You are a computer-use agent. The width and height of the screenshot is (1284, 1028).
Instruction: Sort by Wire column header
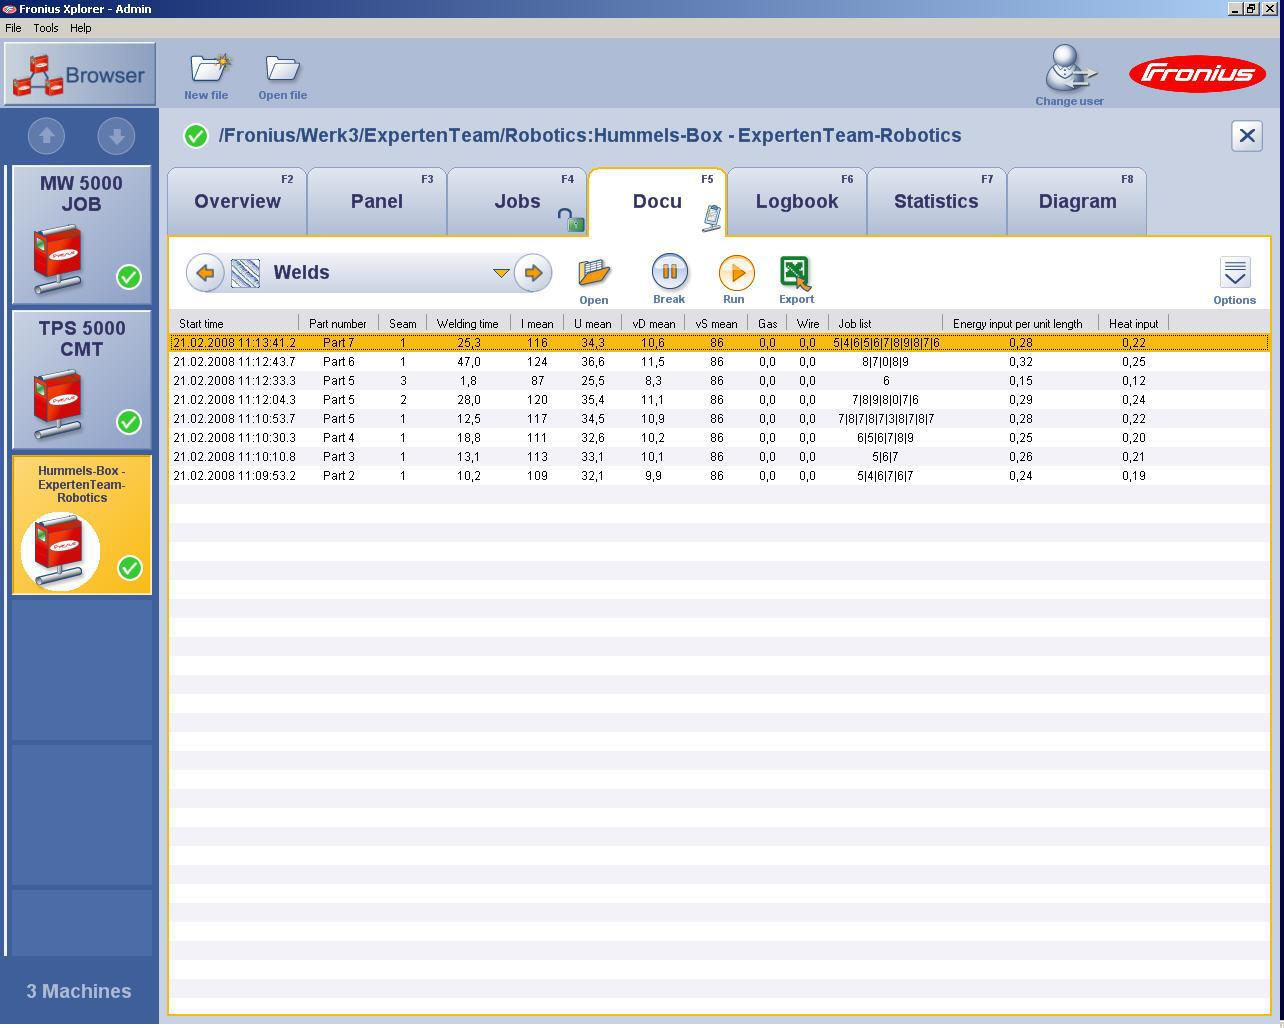pyautogui.click(x=807, y=323)
